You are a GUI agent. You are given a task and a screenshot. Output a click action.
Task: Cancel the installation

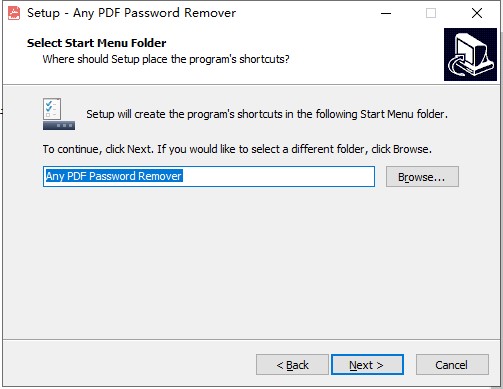pyautogui.click(x=452, y=365)
